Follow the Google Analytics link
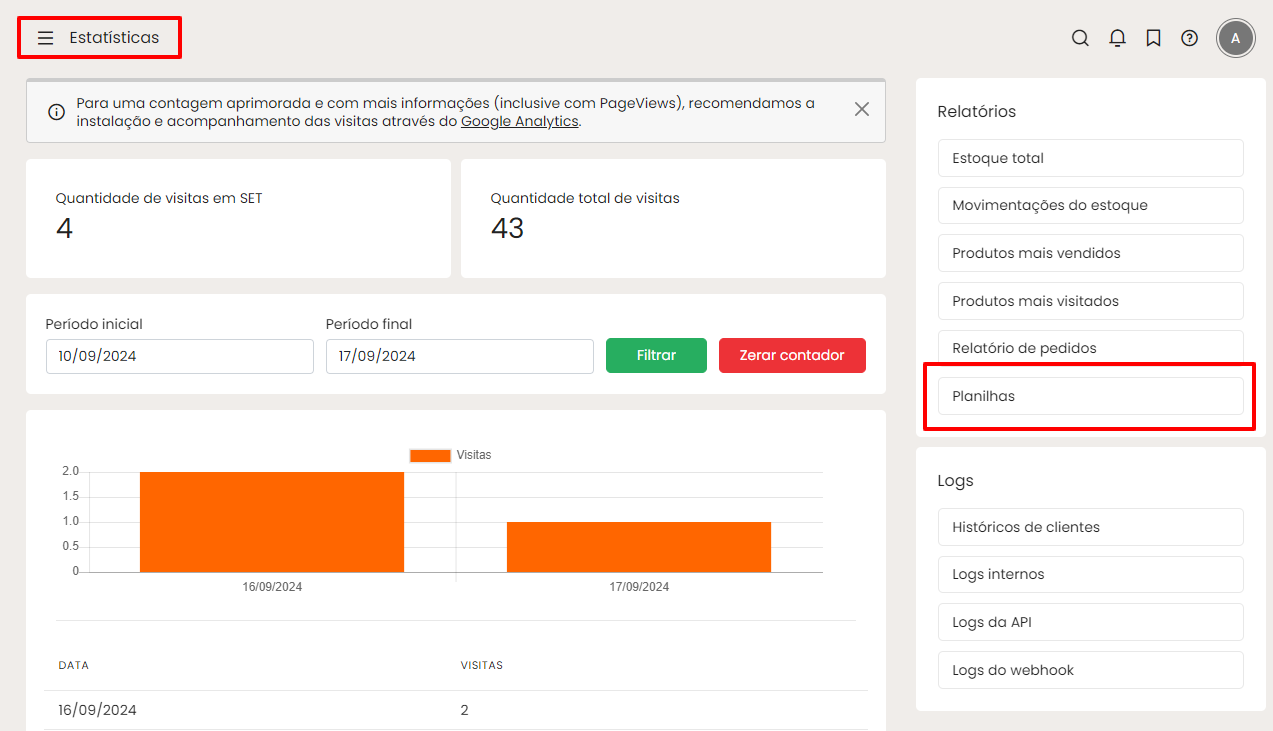This screenshot has height=731, width=1273. (x=519, y=121)
